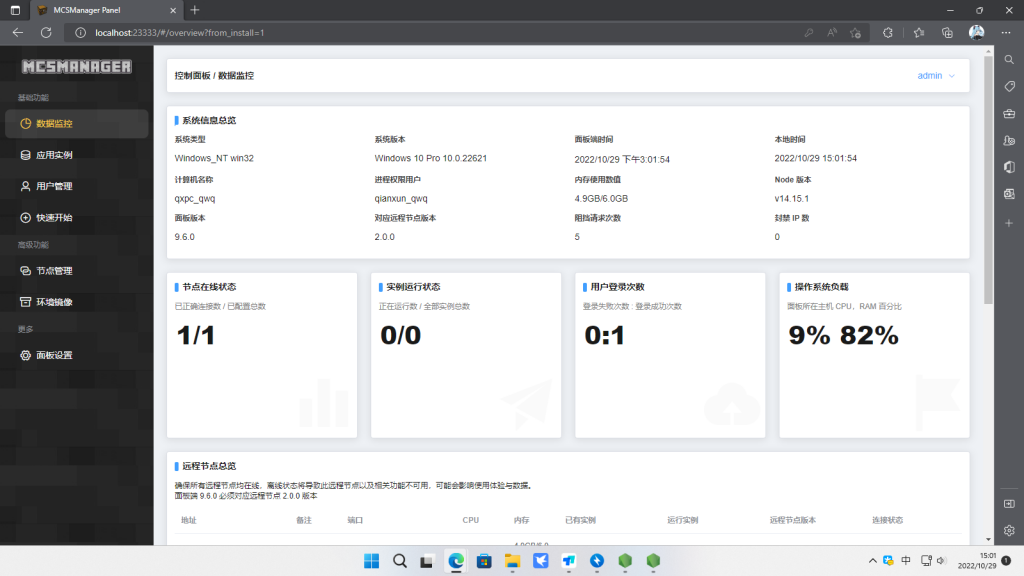
Task: Show hidden system tray icons
Action: [x=872, y=560]
